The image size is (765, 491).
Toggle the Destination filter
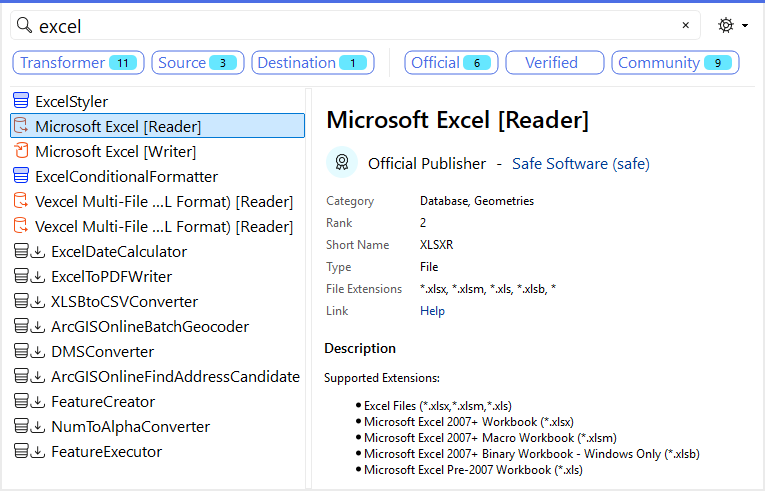click(x=313, y=62)
